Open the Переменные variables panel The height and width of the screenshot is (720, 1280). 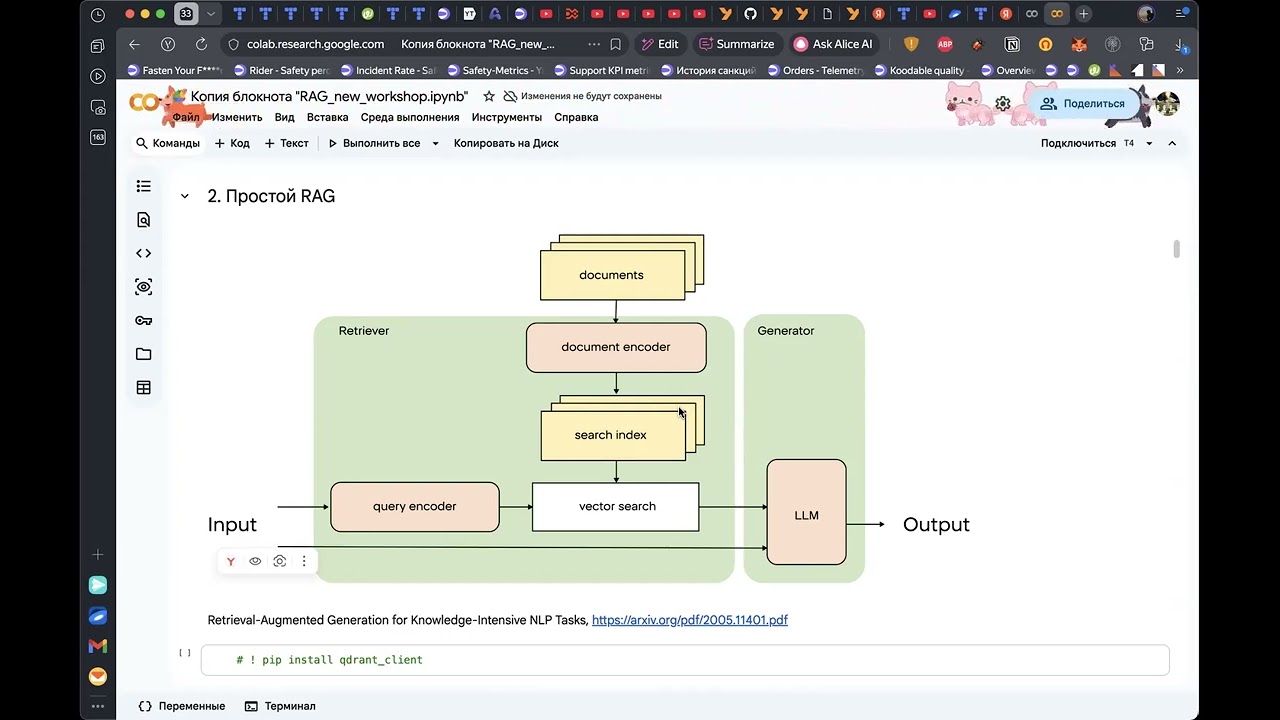pos(181,706)
